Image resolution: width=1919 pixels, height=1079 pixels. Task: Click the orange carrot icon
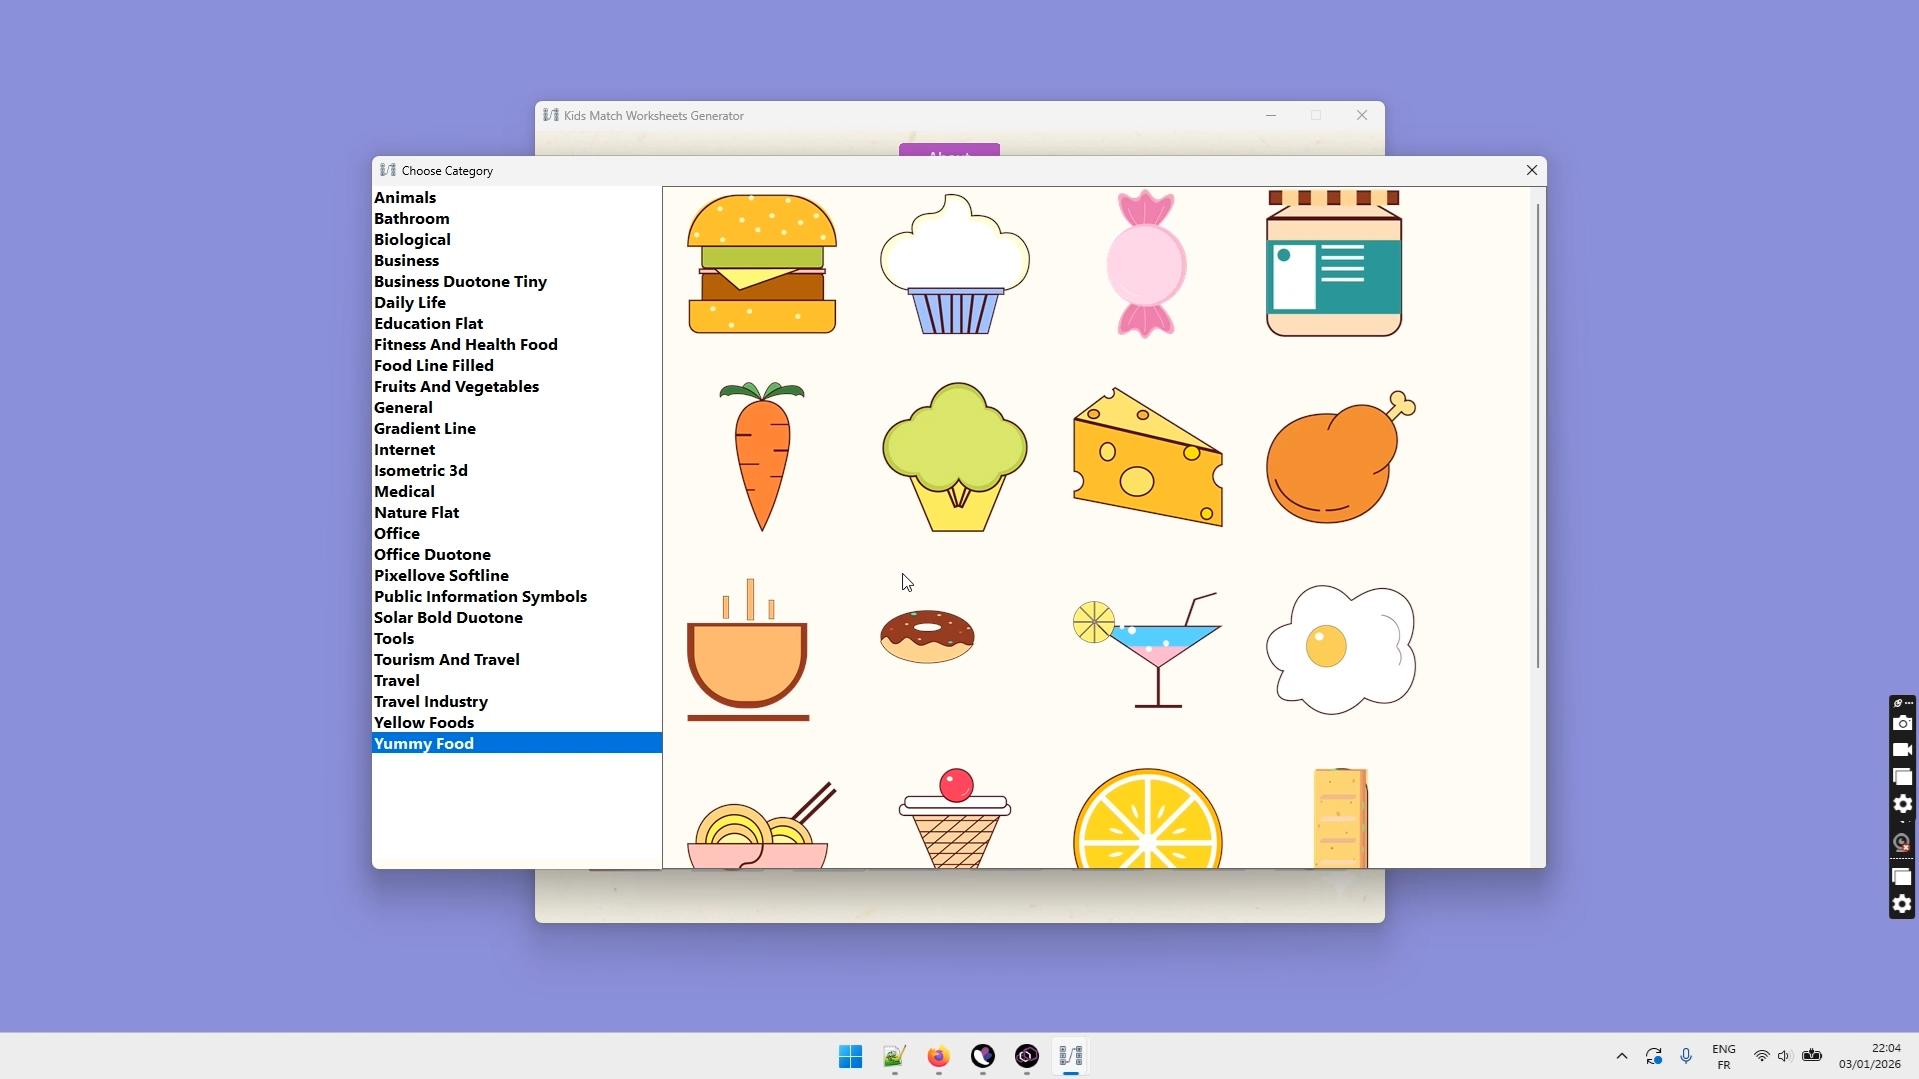(x=761, y=456)
